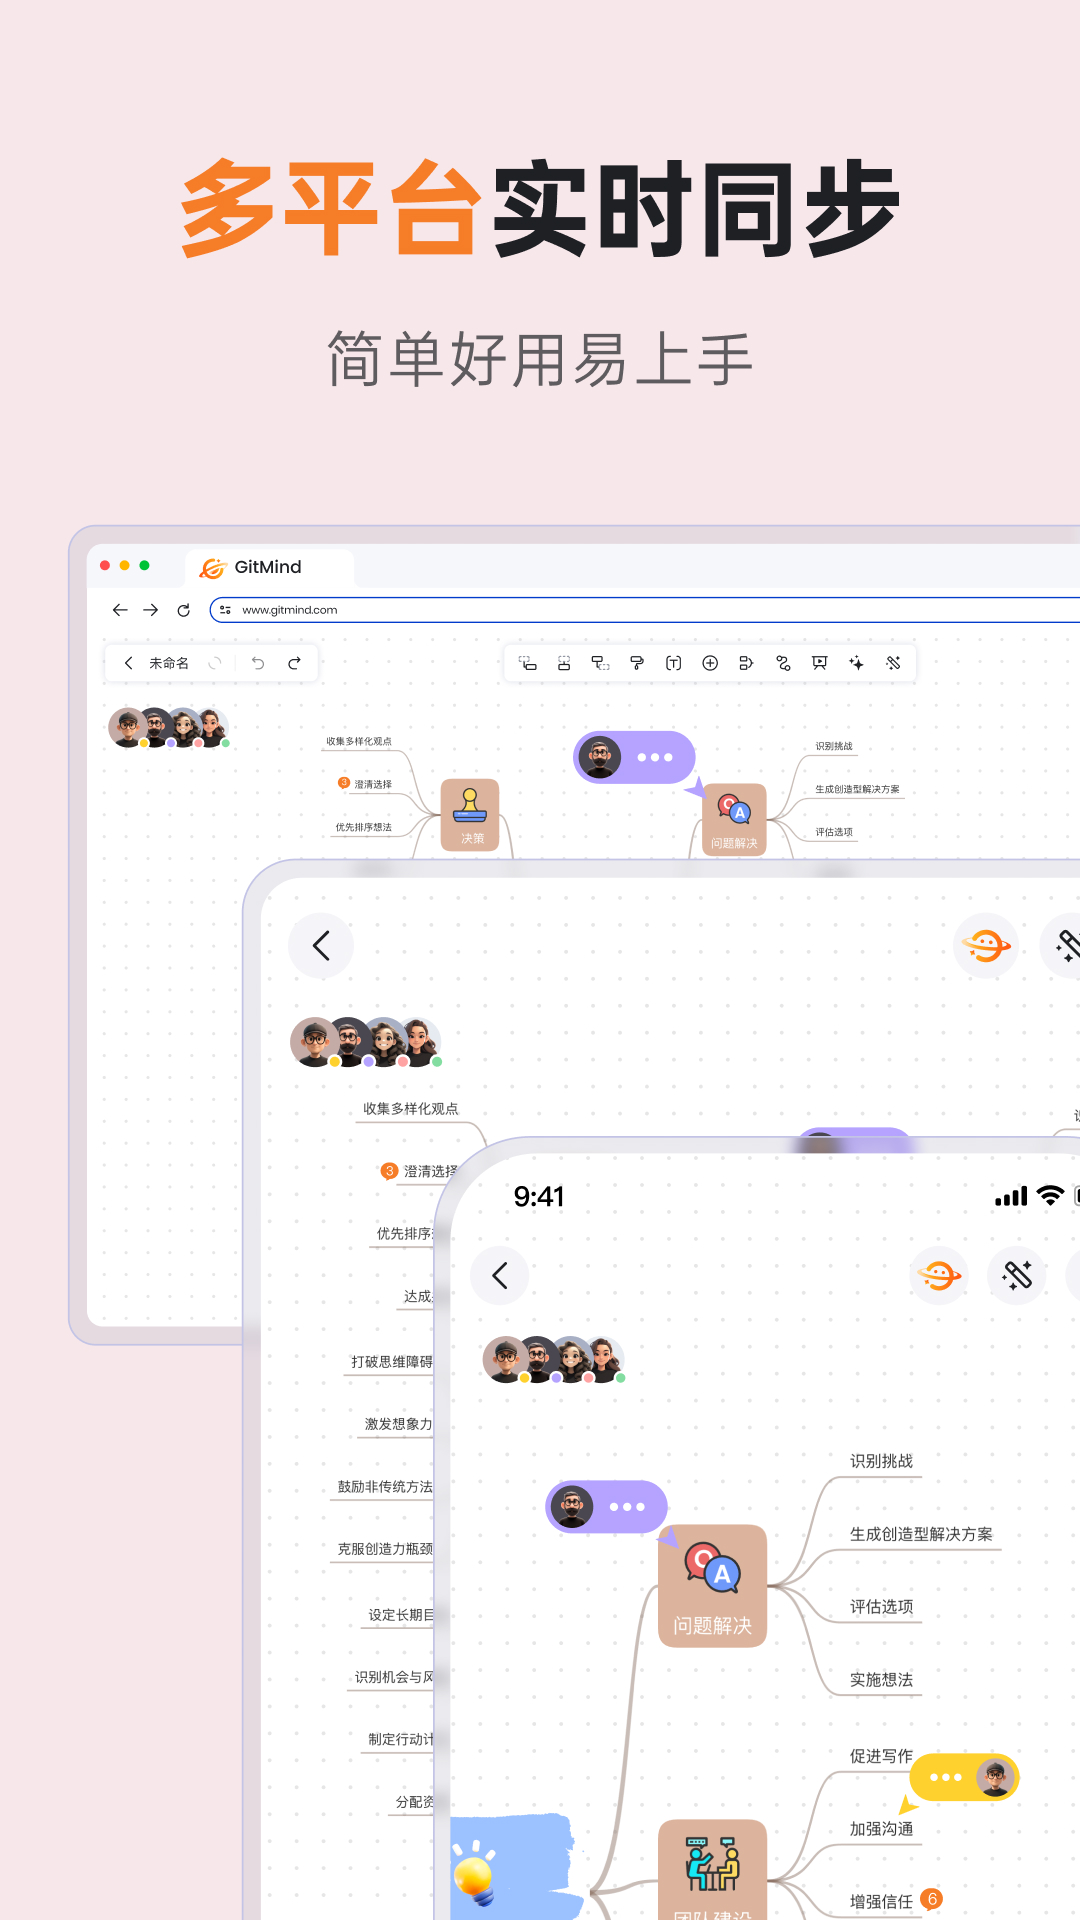Click the circled plus insert icon
This screenshot has height=1920, width=1080.
(710, 663)
